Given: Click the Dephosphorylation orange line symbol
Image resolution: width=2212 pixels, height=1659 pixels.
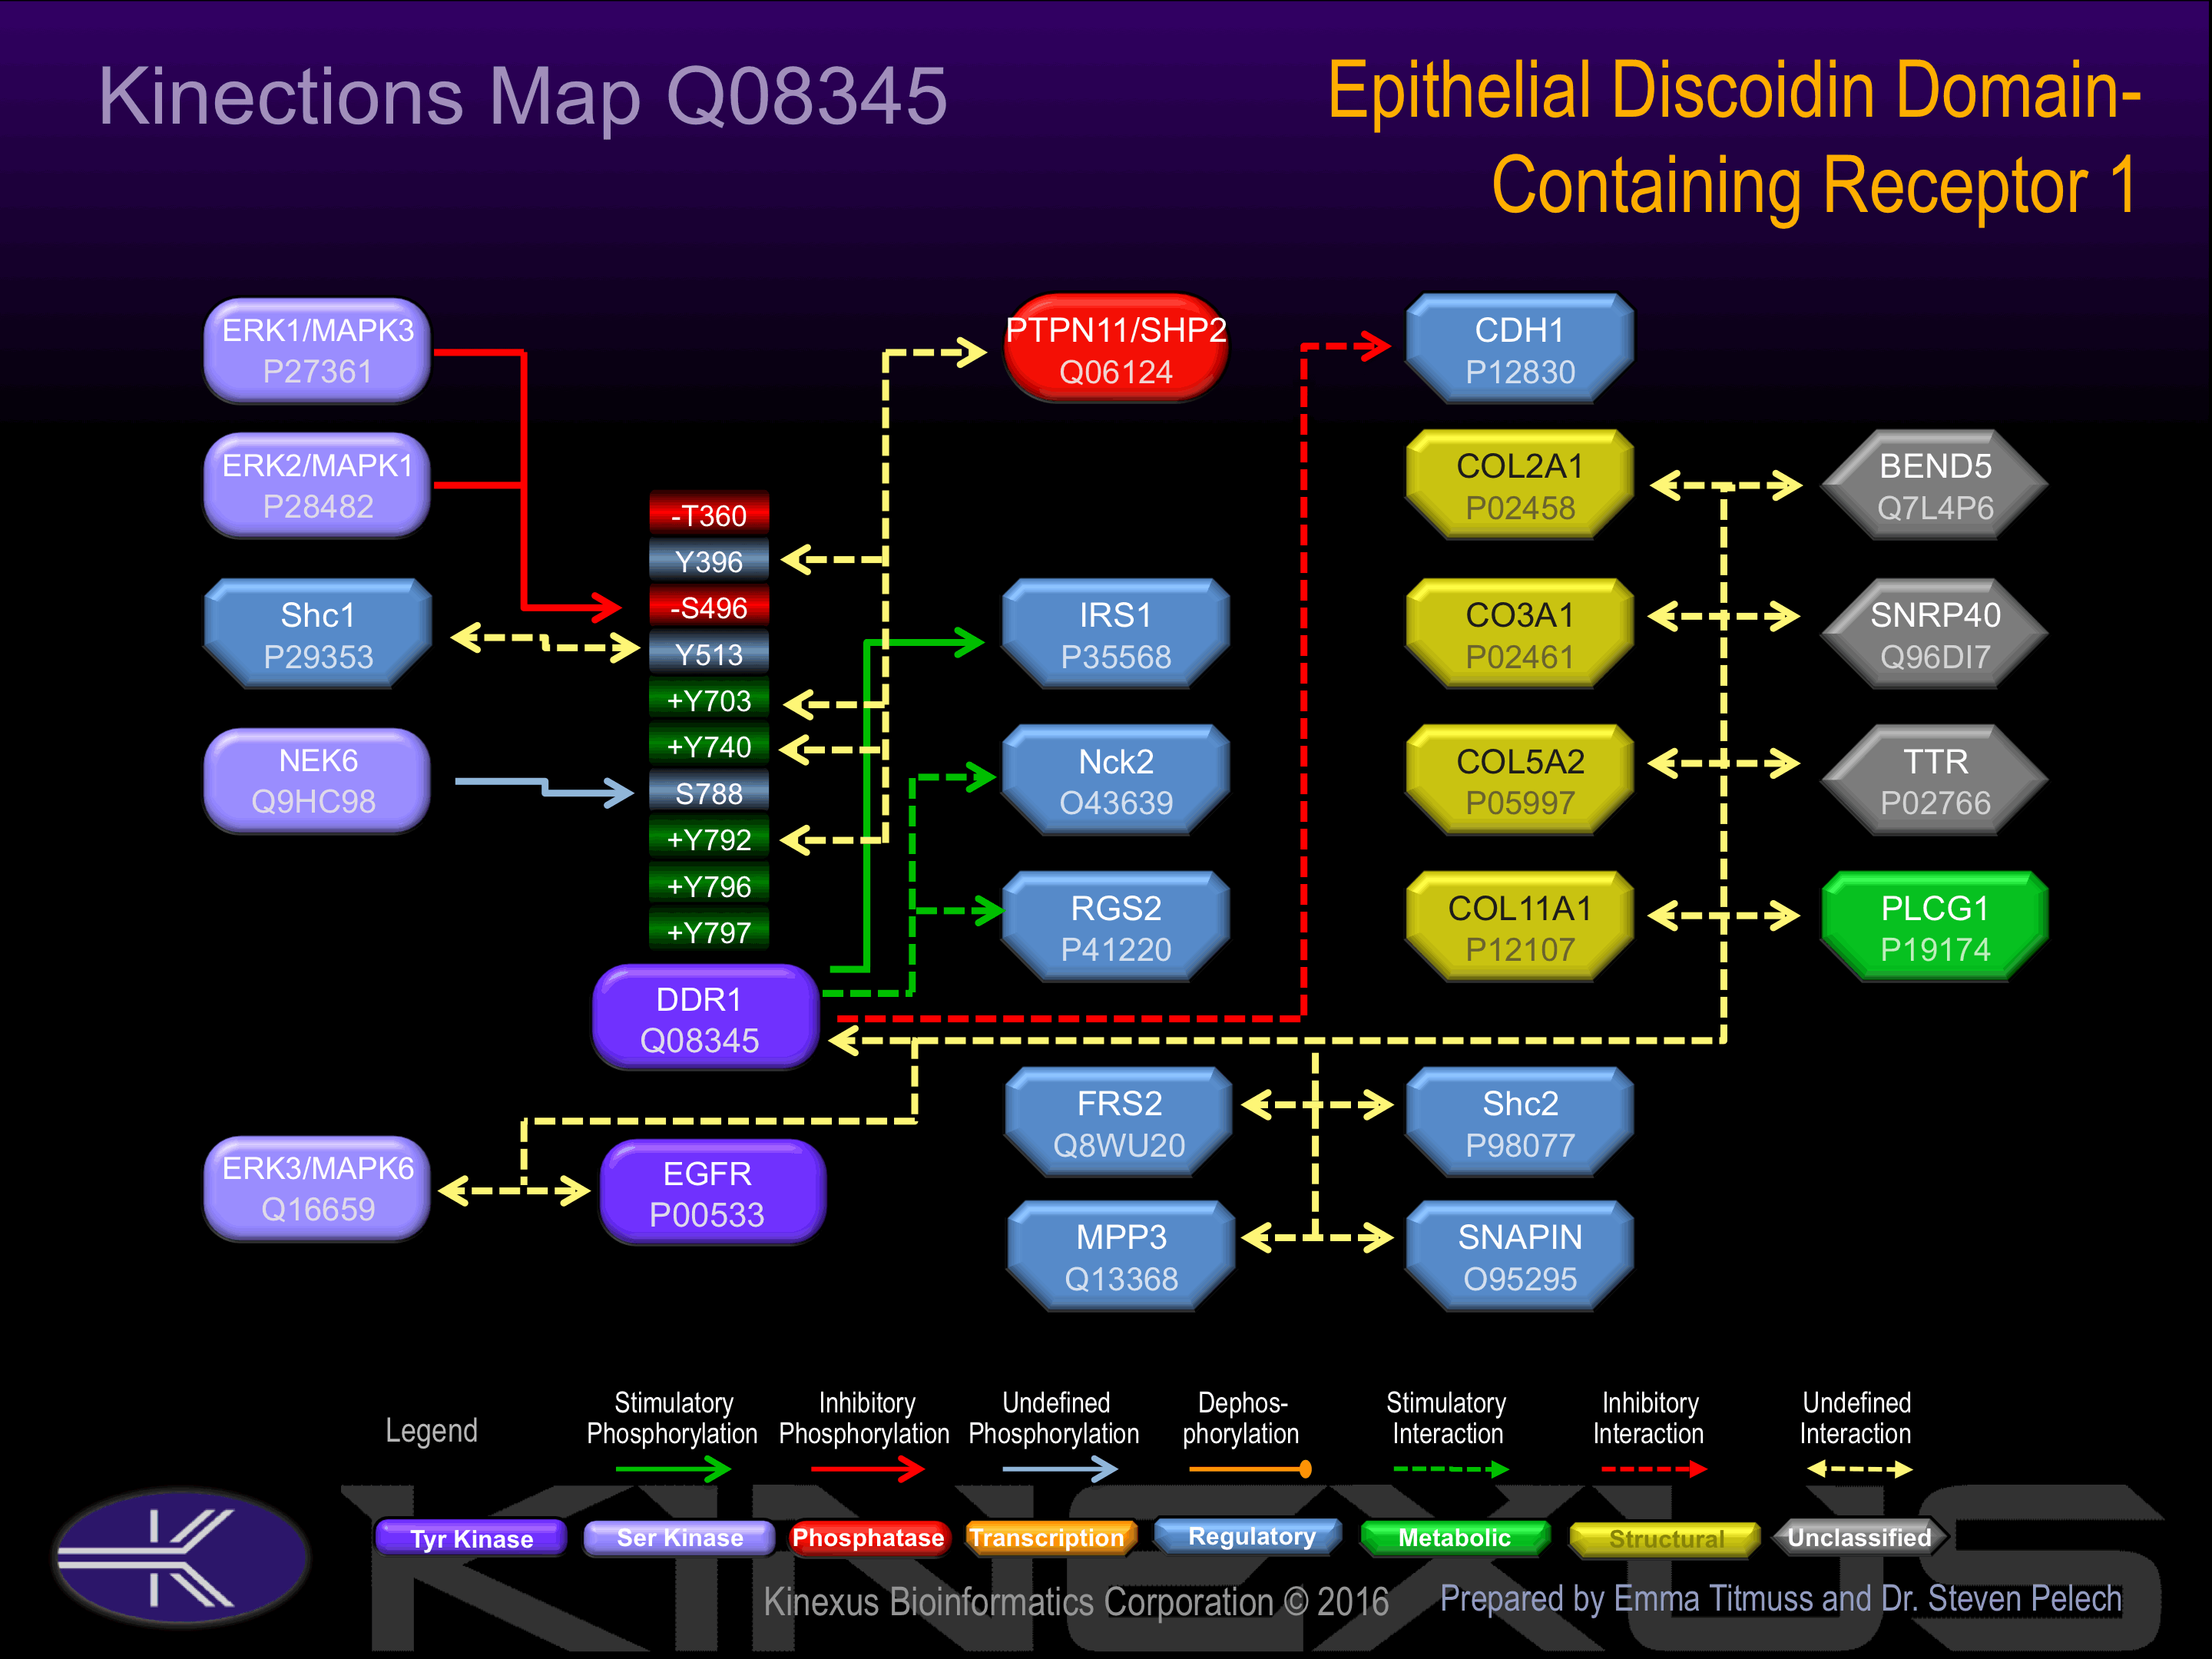Looking at the screenshot, I should coord(1249,1469).
